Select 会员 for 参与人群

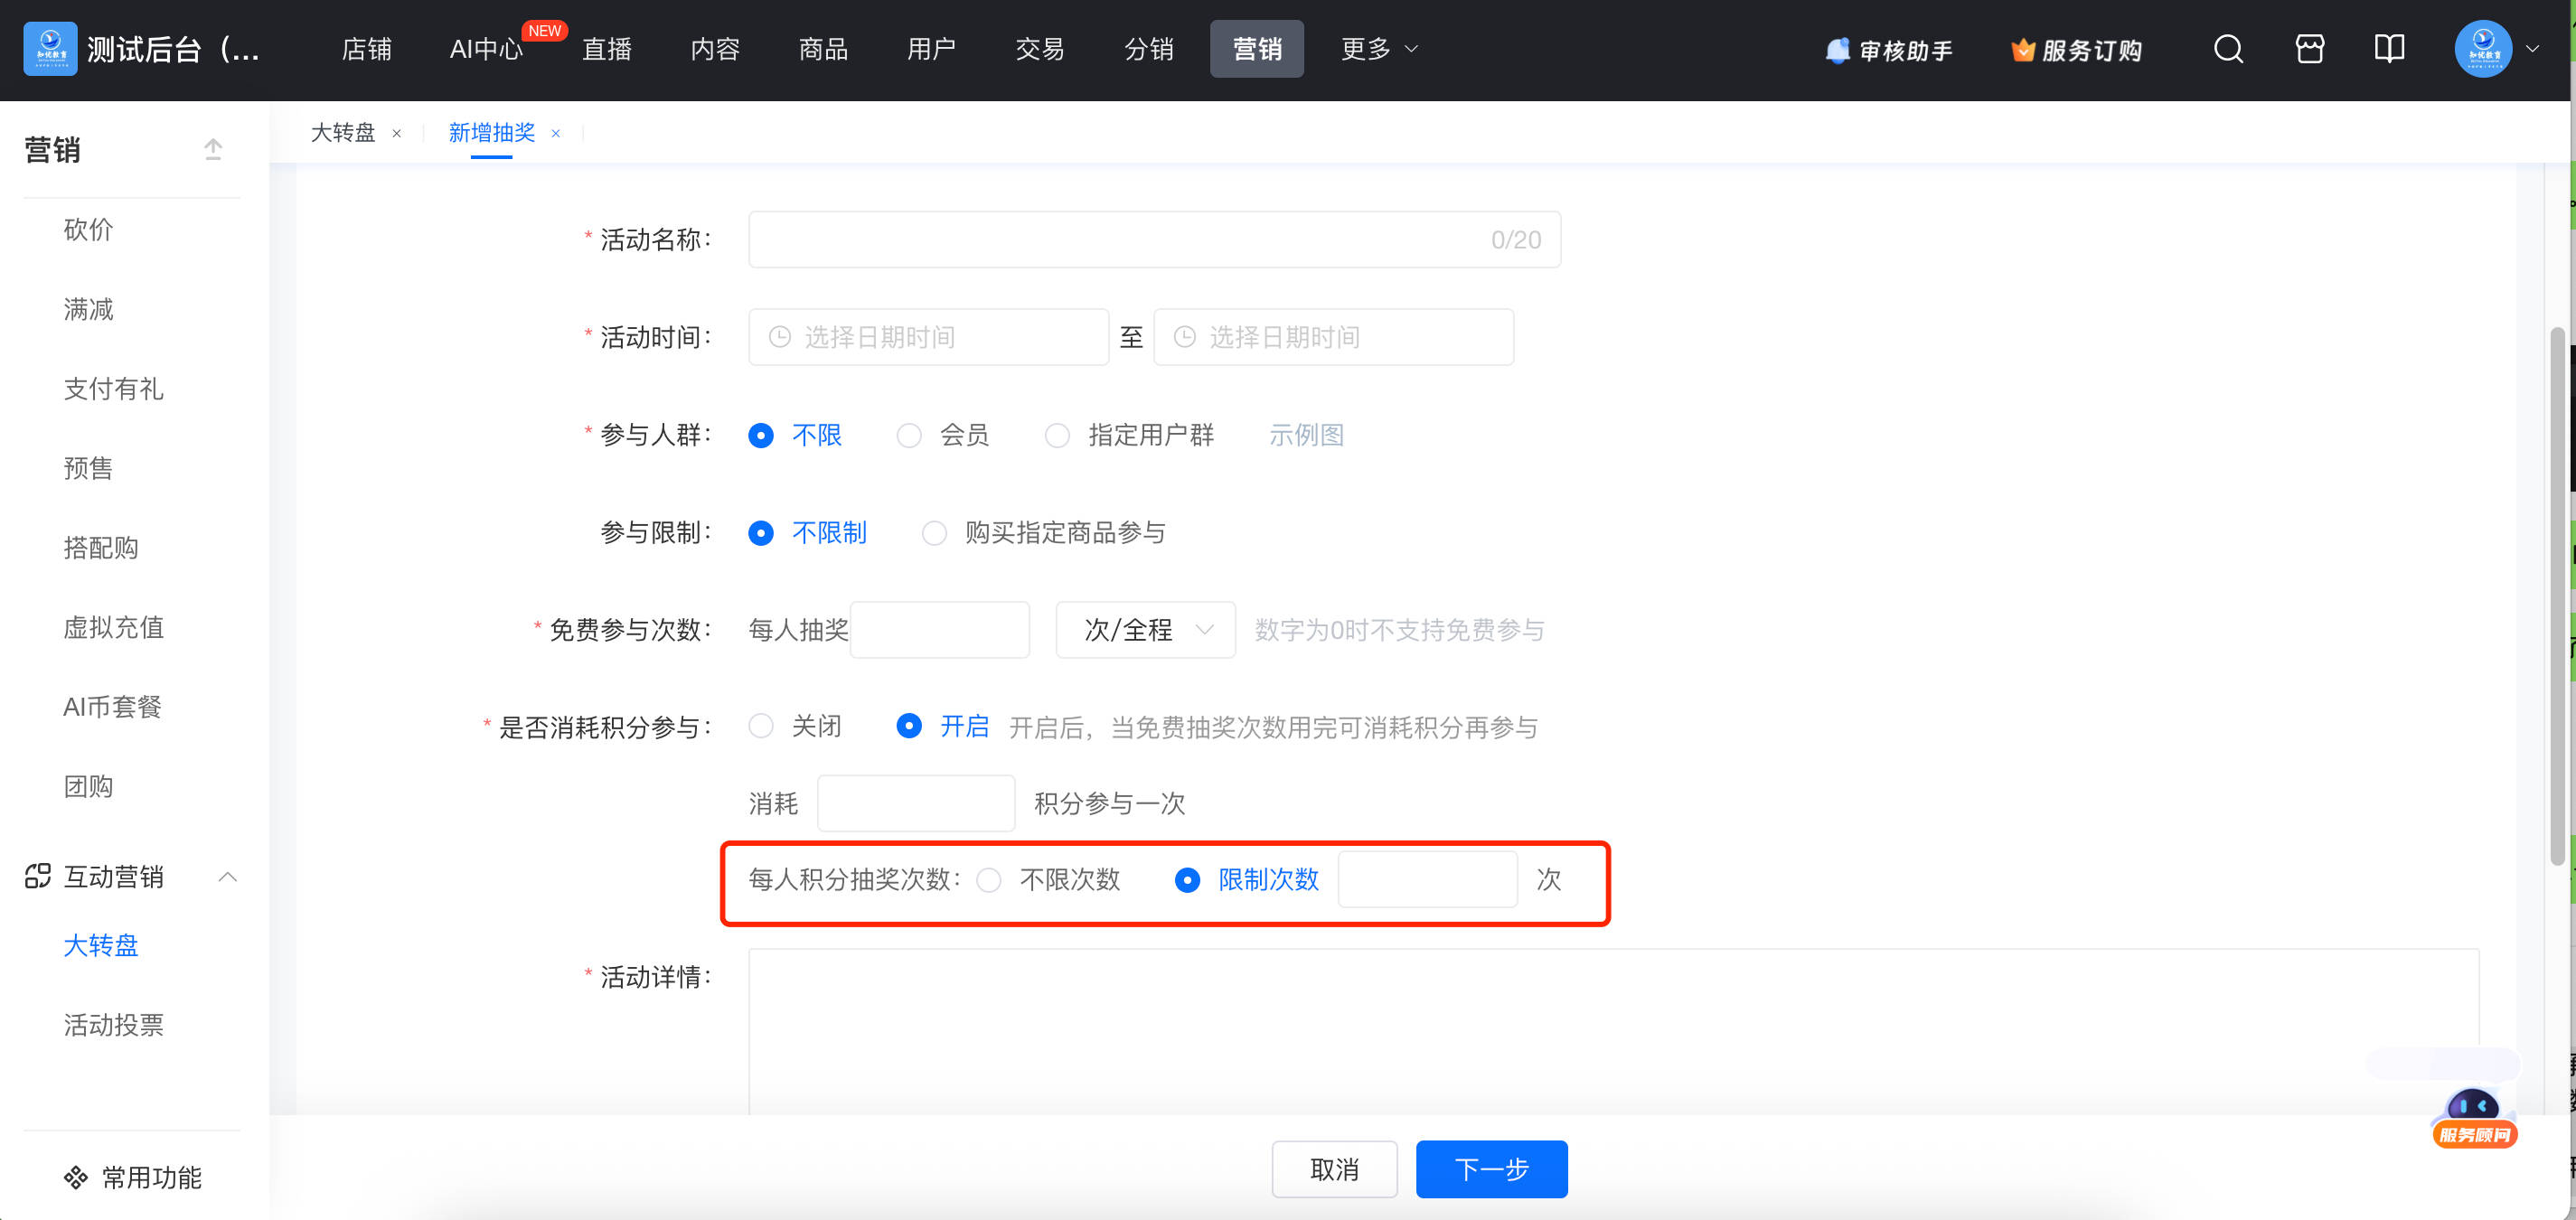coord(908,435)
